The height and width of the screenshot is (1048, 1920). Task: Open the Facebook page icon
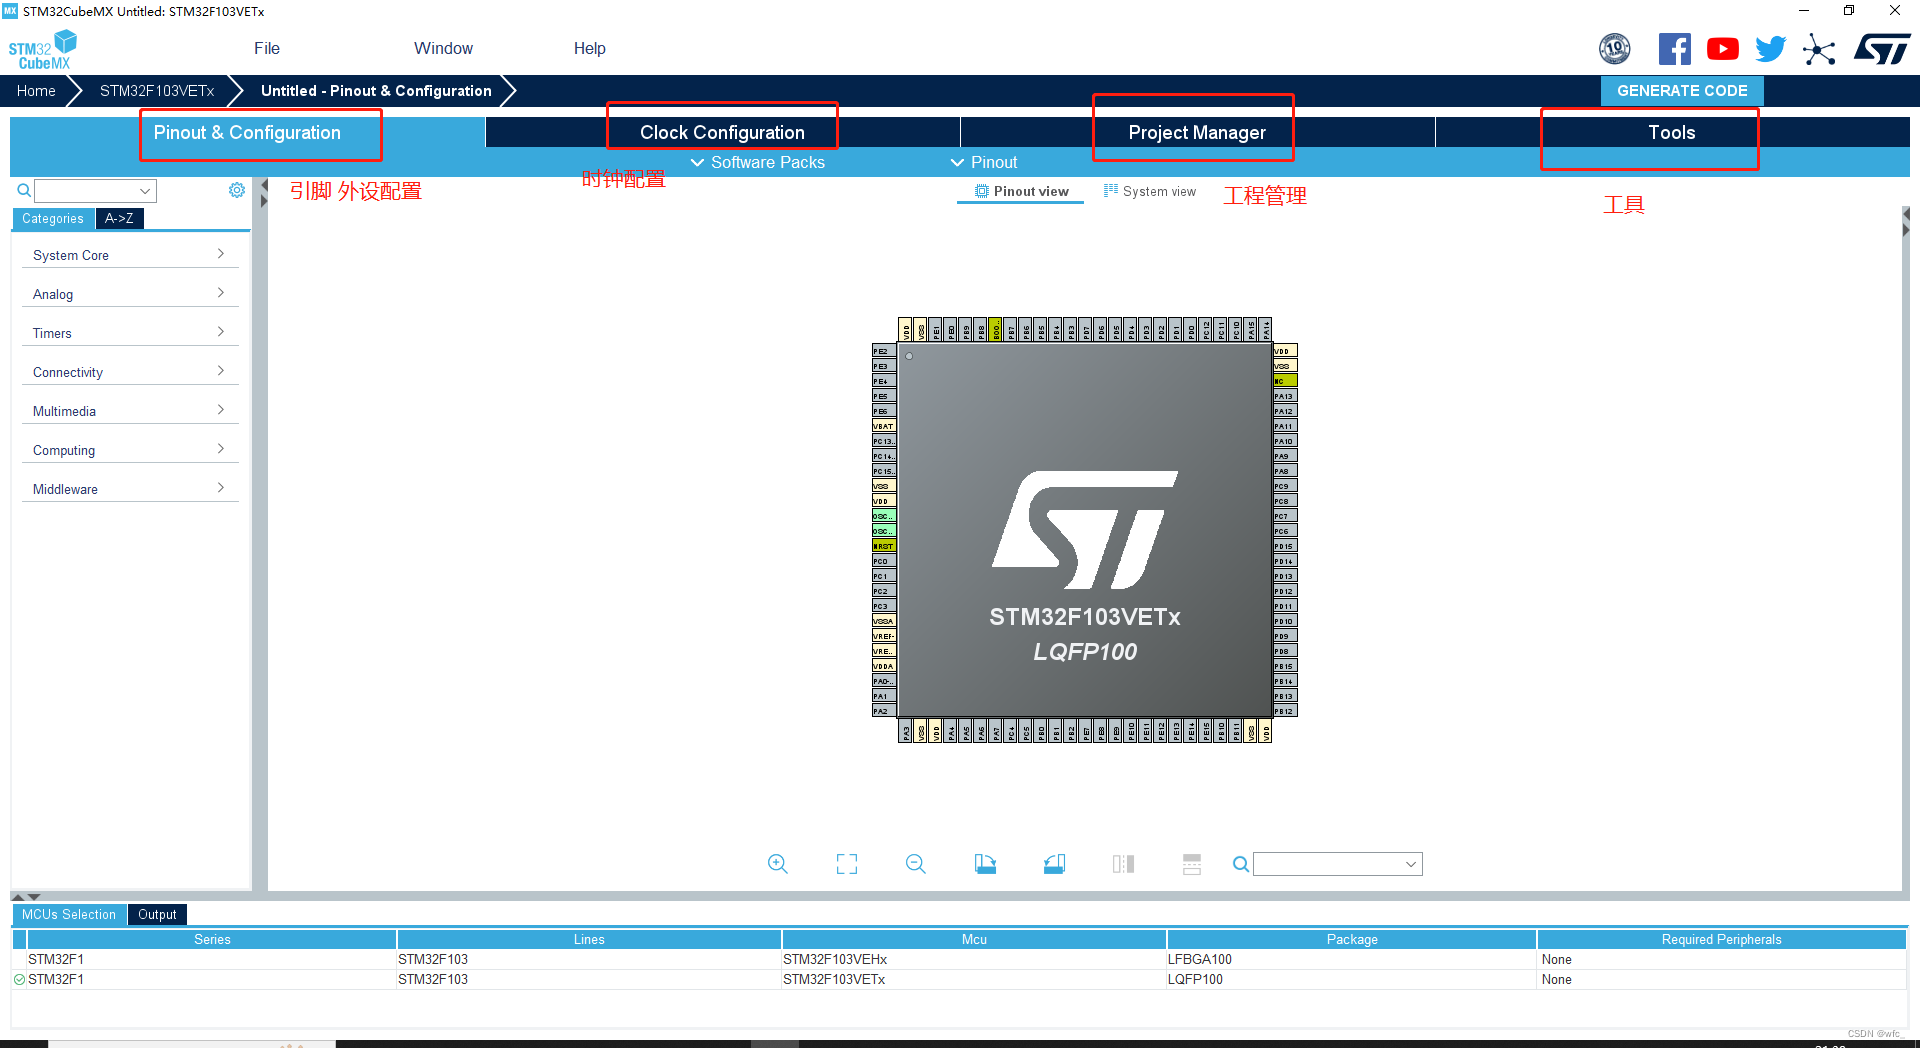(1675, 48)
